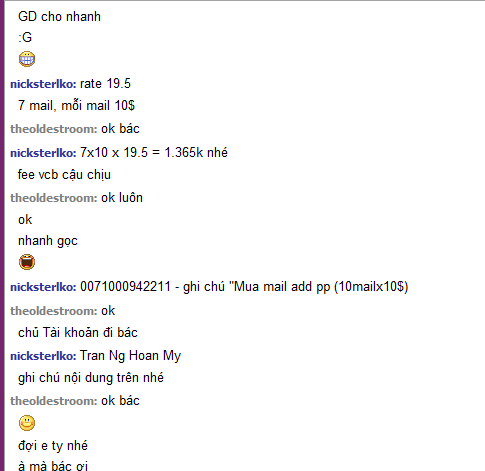Screen dimensions: 485x471
Task: Click the ':G' text message
Action: [25, 37]
